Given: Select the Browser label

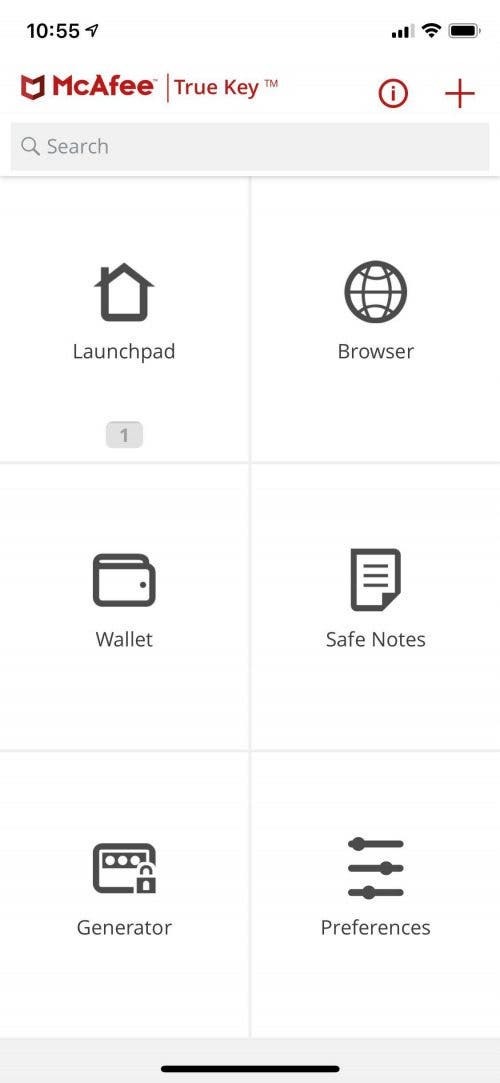Looking at the screenshot, I should [x=376, y=352].
